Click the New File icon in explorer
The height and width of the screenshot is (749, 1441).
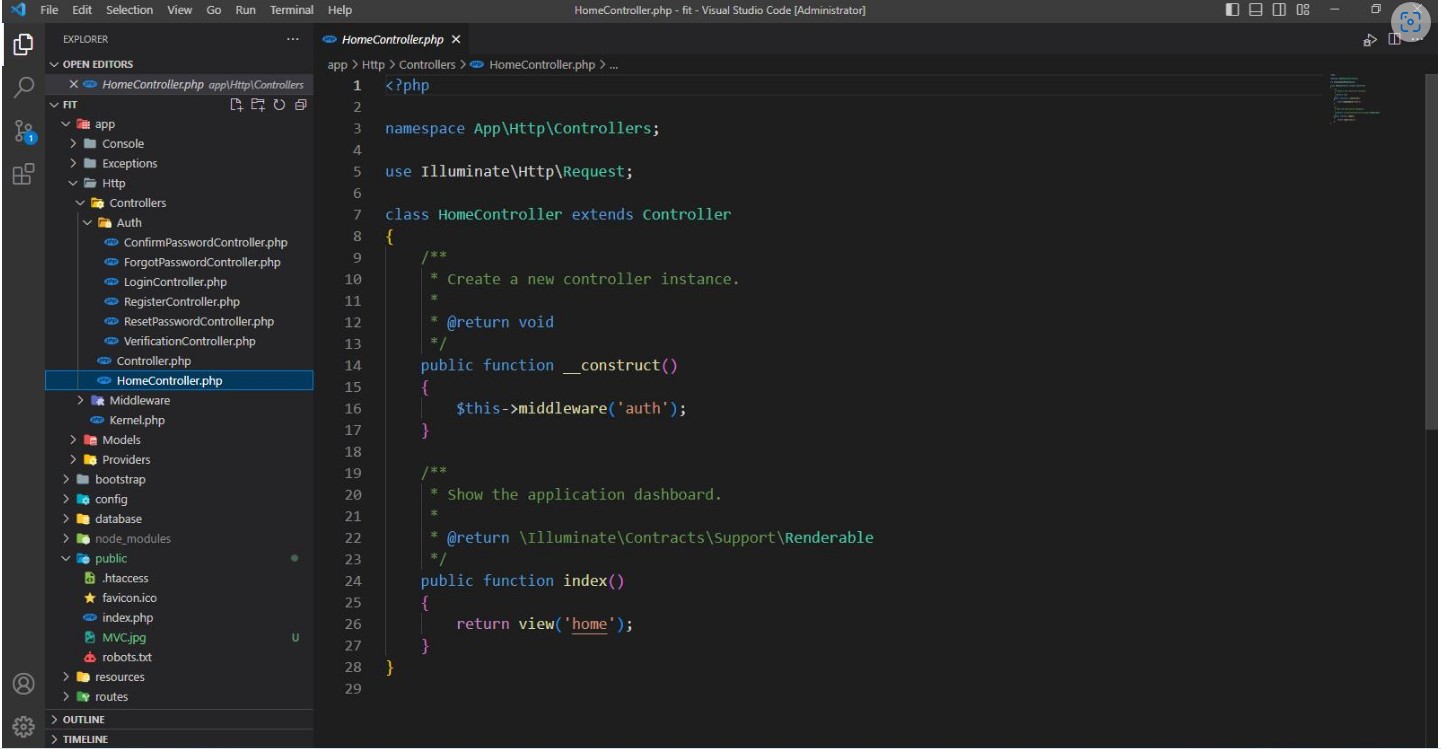[237, 104]
